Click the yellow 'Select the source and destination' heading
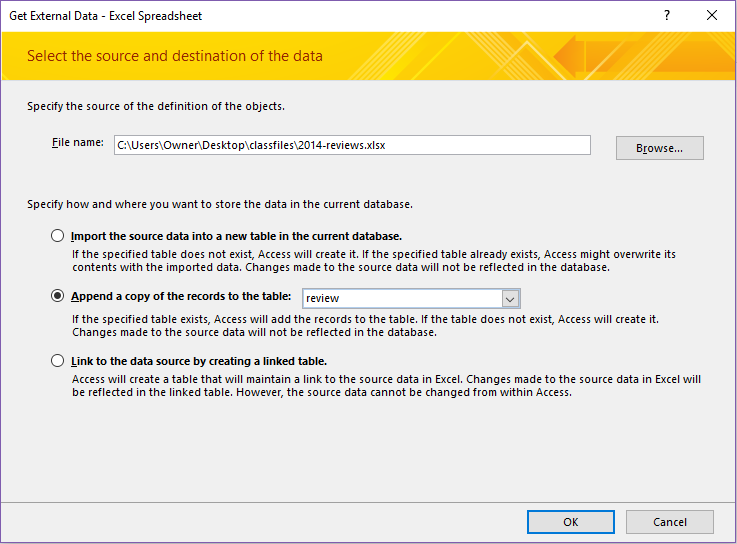 tap(175, 56)
